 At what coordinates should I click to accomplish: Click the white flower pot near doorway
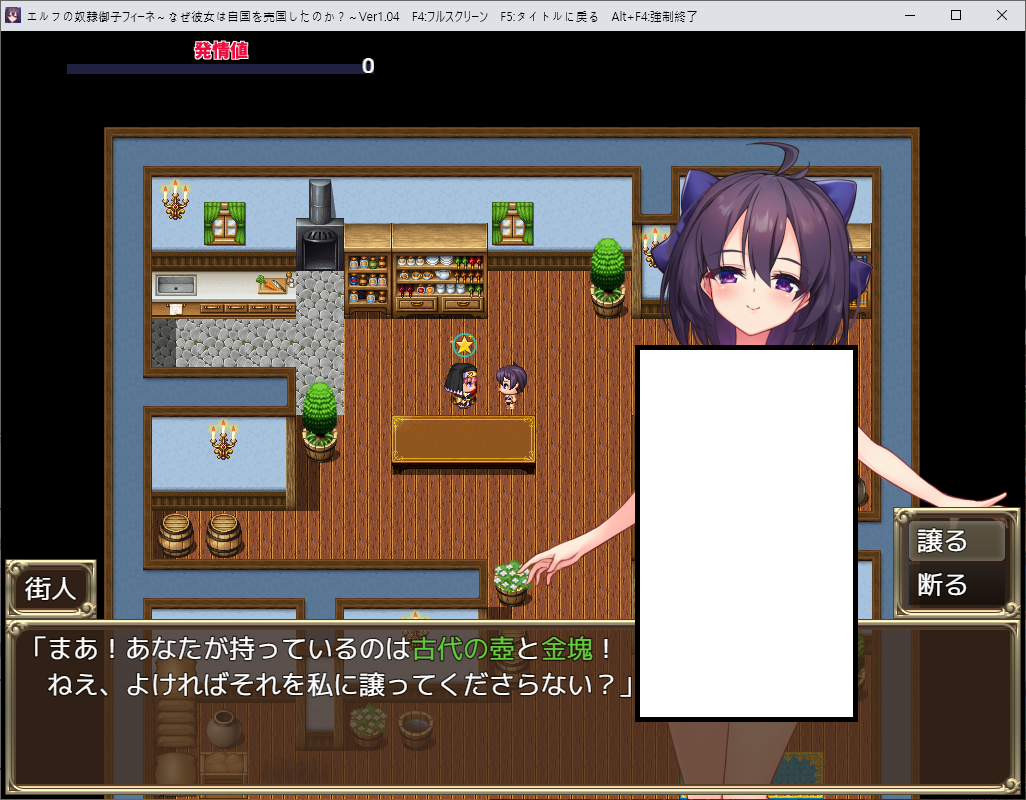[x=511, y=584]
